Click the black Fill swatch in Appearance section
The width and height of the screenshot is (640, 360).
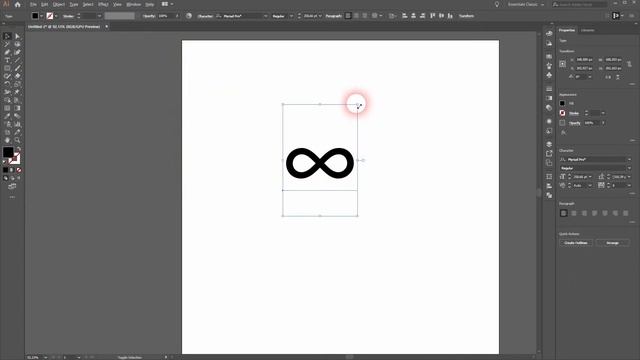pos(562,103)
